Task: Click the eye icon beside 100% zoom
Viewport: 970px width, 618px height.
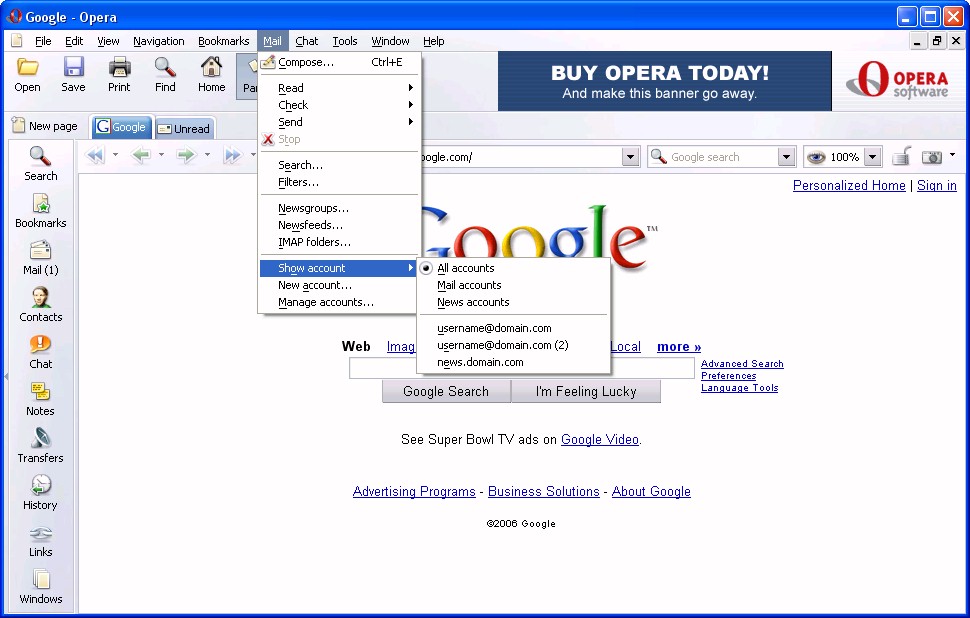Action: (x=816, y=157)
